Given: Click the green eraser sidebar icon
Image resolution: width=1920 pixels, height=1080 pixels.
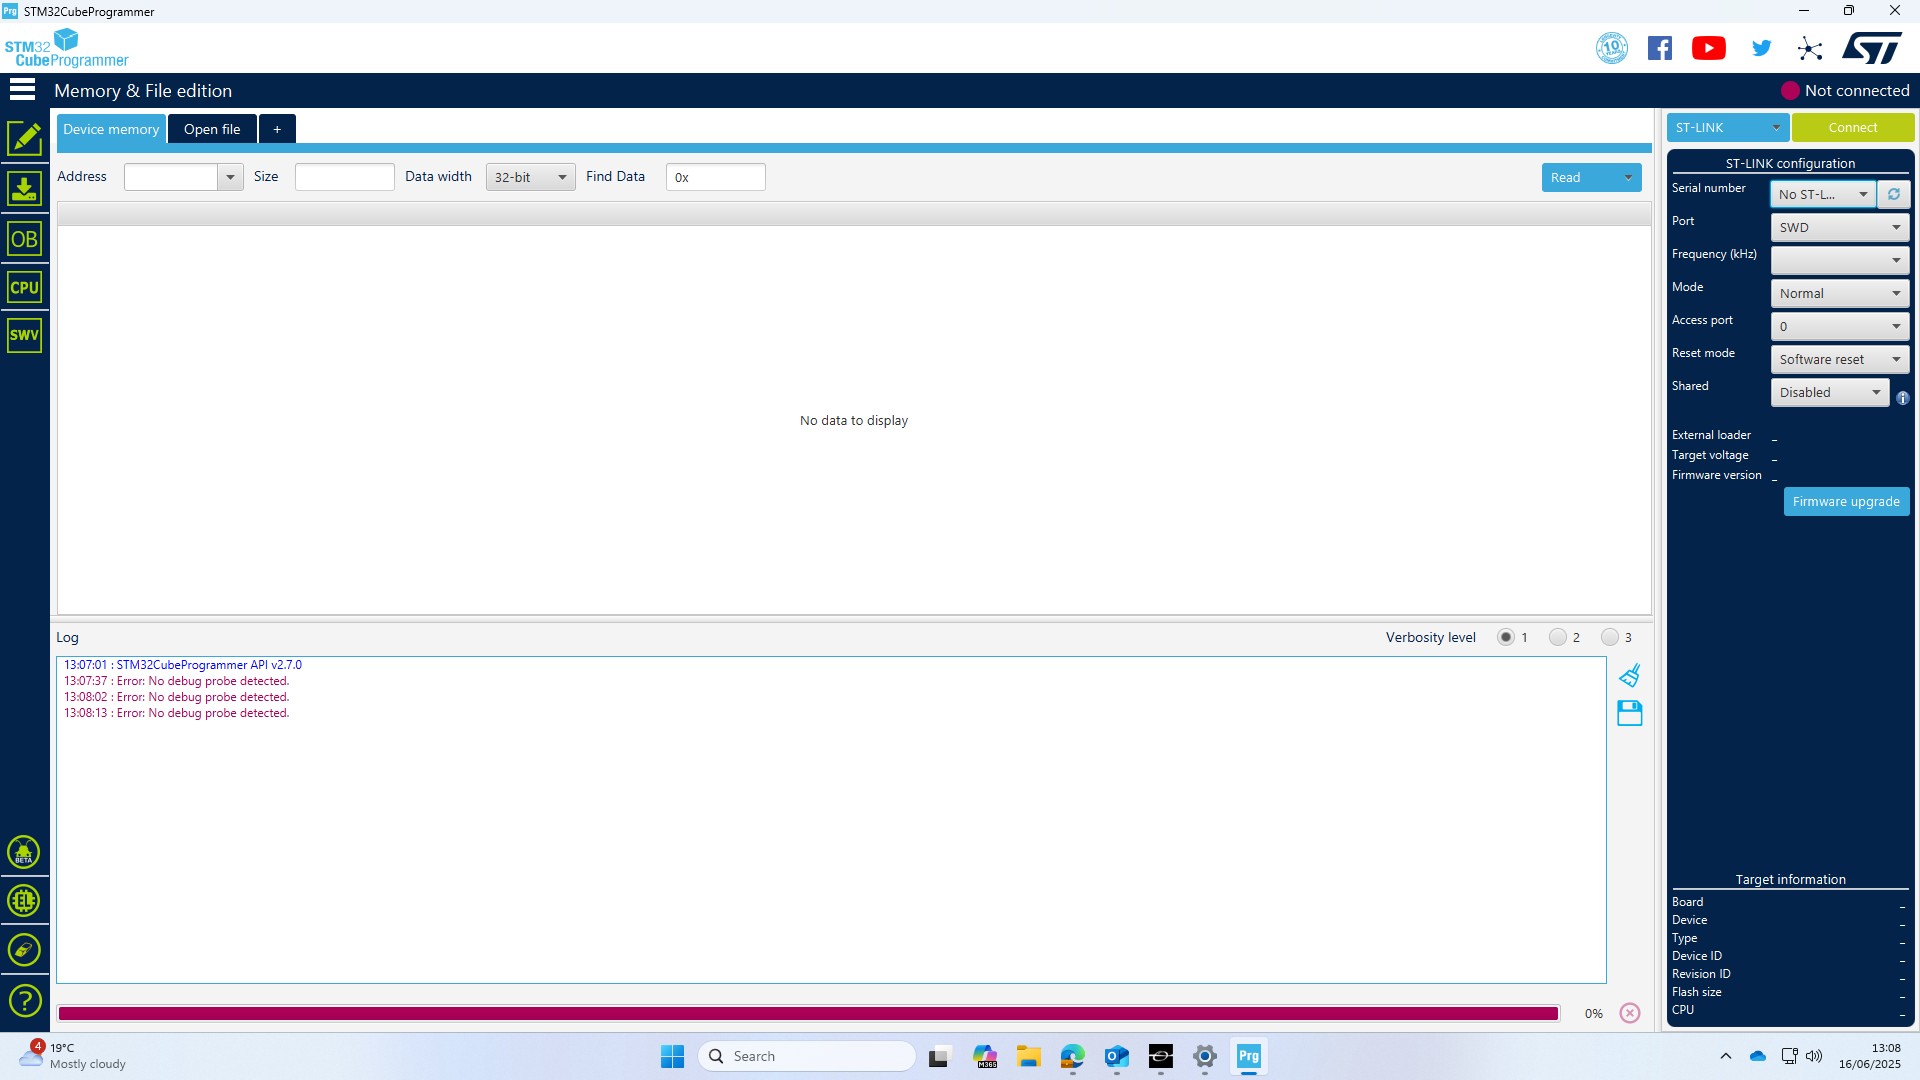Looking at the screenshot, I should pyautogui.click(x=24, y=950).
